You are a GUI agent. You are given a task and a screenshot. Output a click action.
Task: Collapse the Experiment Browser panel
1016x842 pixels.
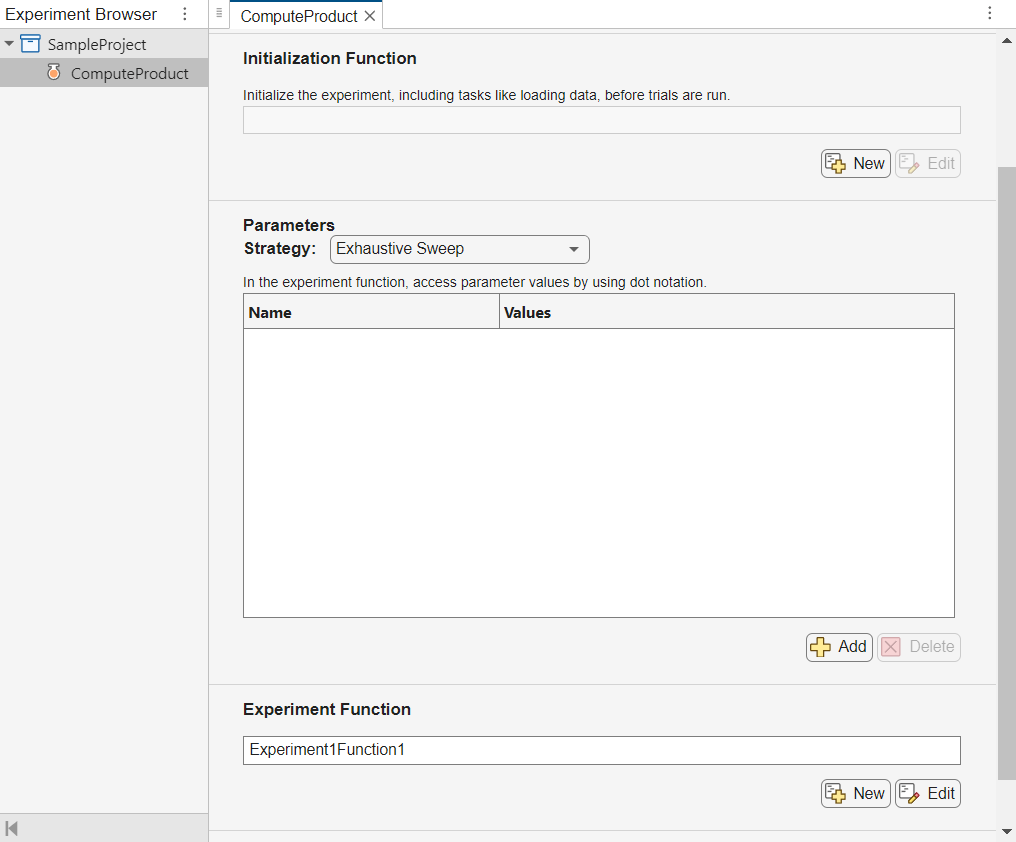(12, 829)
